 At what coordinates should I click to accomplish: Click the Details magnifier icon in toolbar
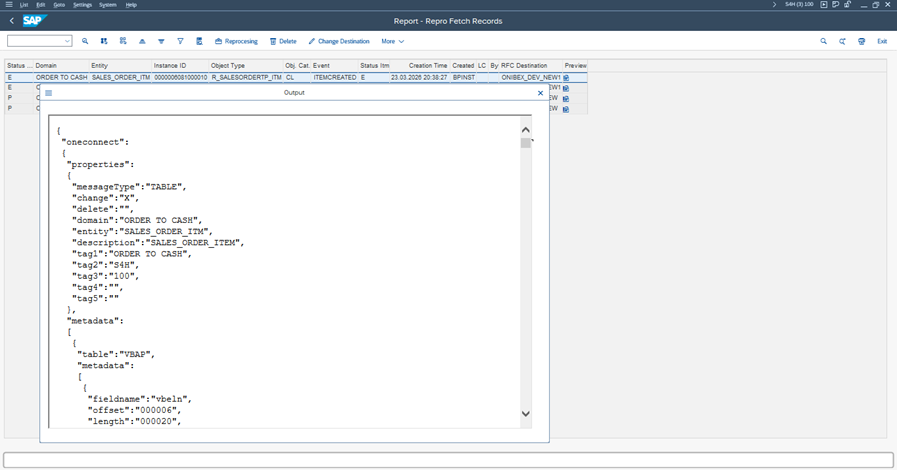(85, 42)
